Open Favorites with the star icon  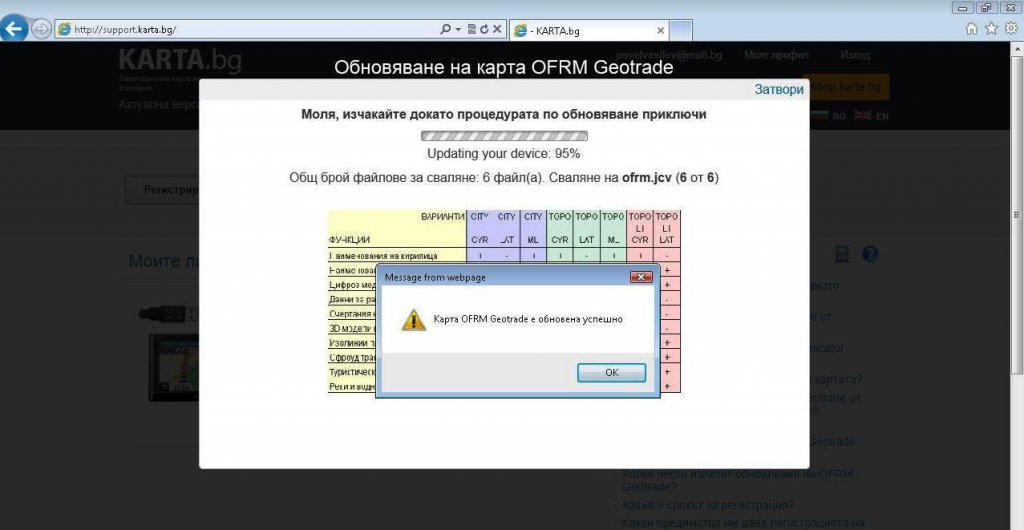pos(991,29)
